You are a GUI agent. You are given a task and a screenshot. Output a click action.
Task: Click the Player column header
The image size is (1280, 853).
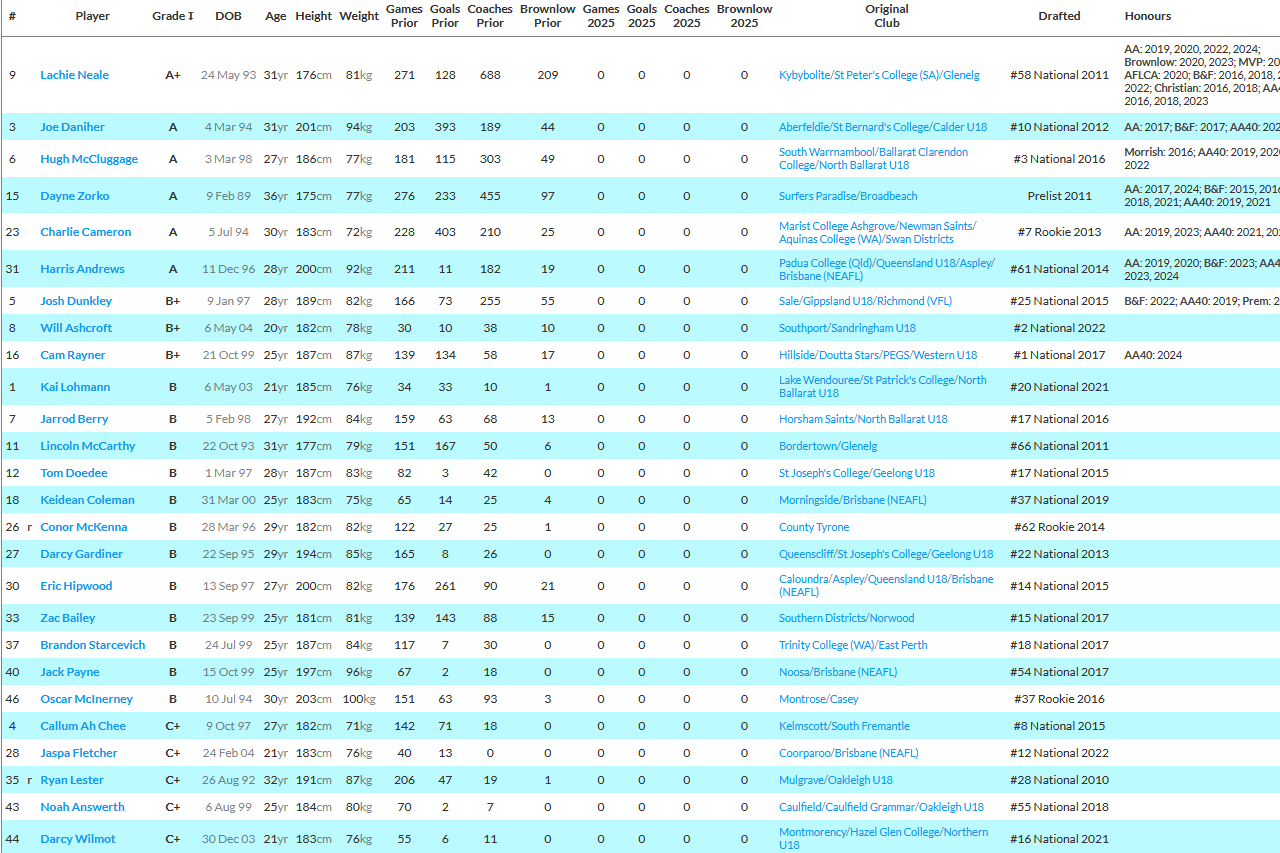coord(93,16)
